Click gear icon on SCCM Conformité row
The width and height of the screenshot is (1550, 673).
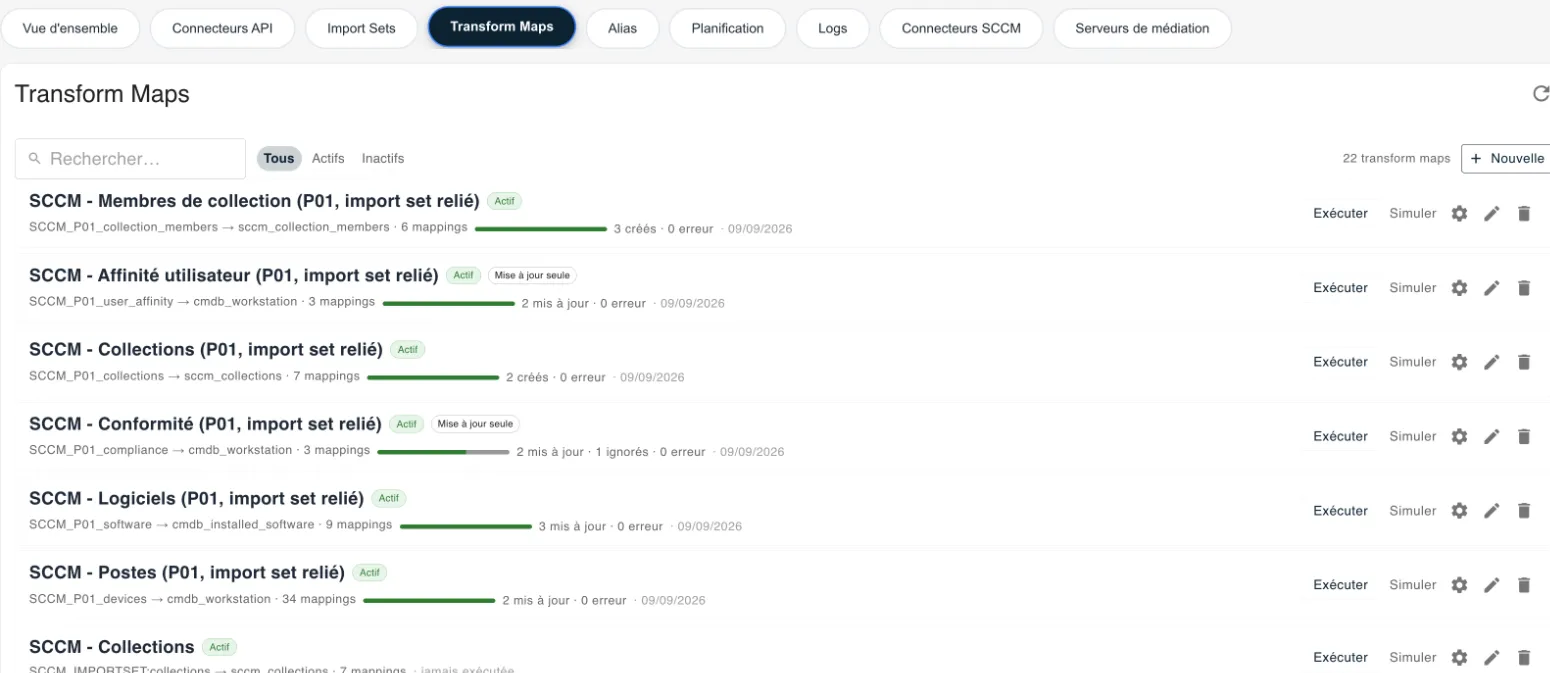click(1459, 436)
